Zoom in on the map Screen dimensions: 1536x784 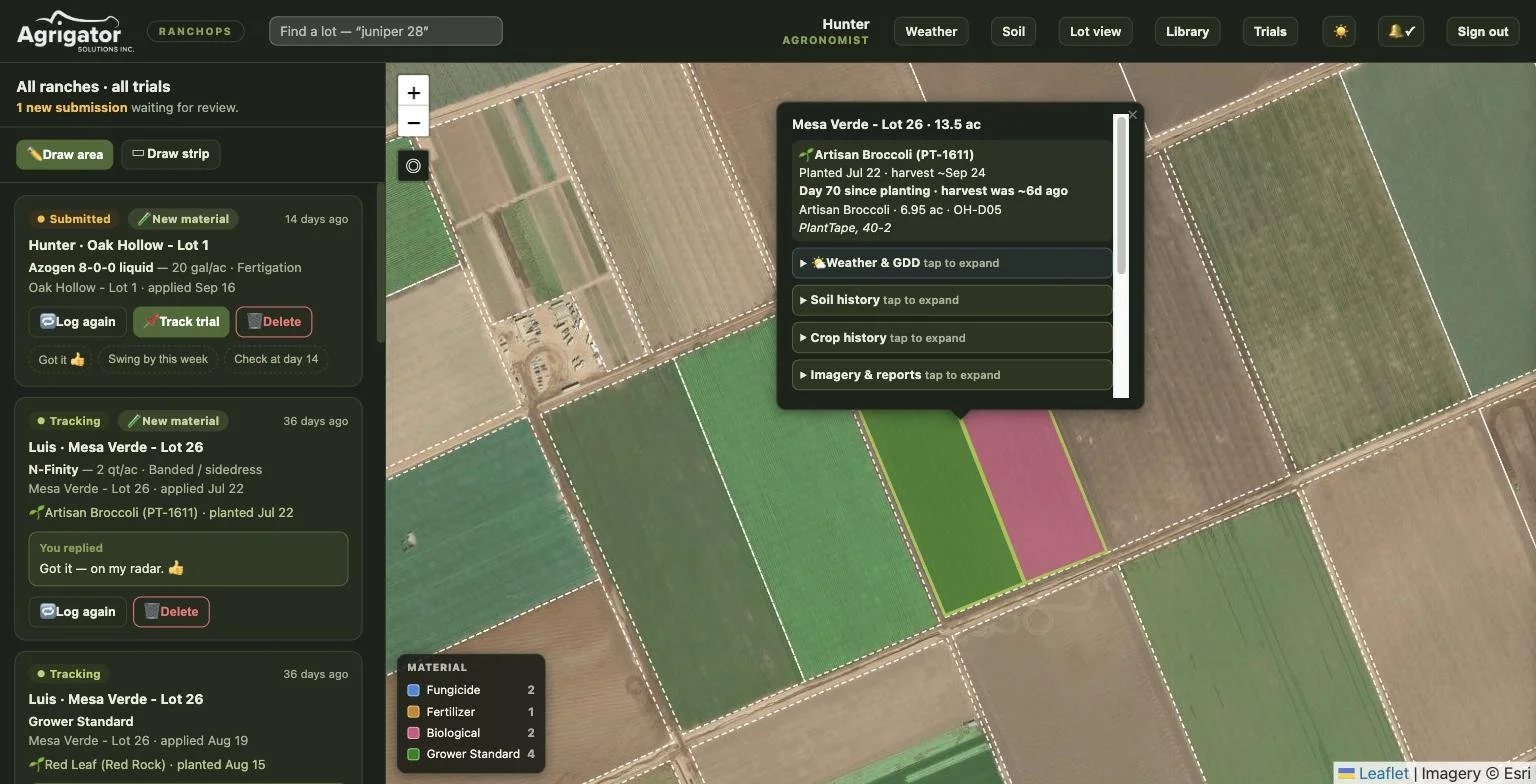point(413,92)
